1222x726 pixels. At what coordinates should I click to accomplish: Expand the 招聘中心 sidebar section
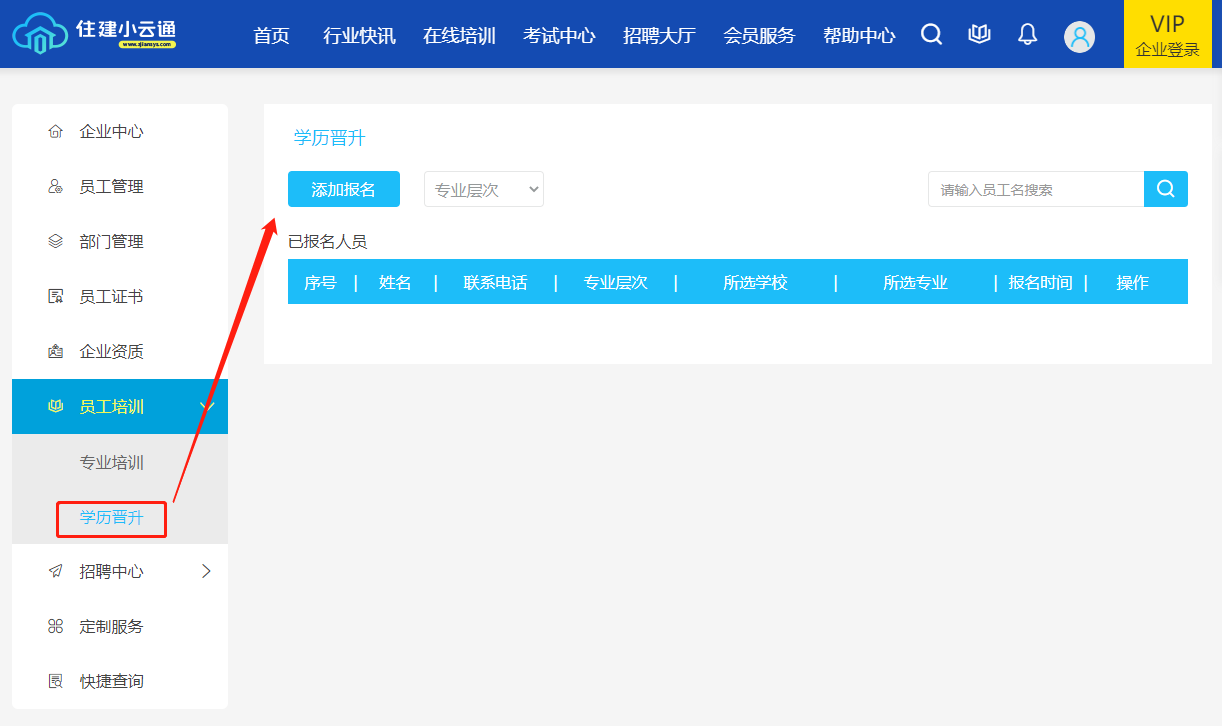point(206,572)
